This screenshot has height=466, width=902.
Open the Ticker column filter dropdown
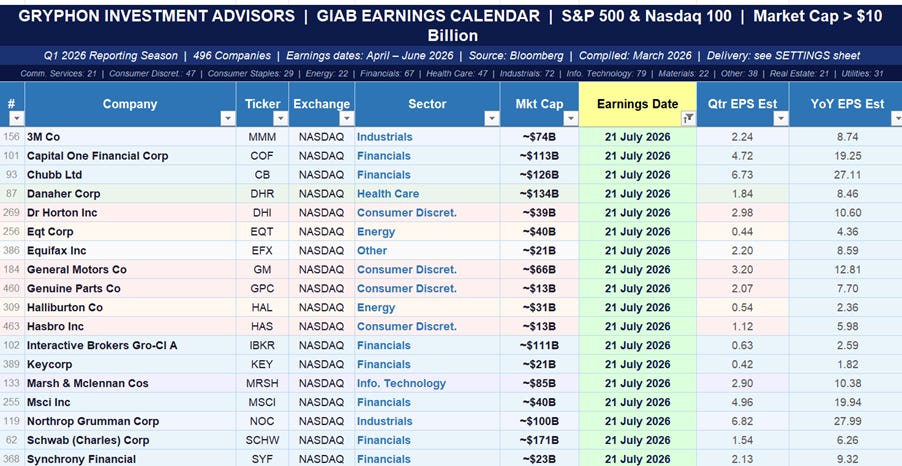(281, 119)
